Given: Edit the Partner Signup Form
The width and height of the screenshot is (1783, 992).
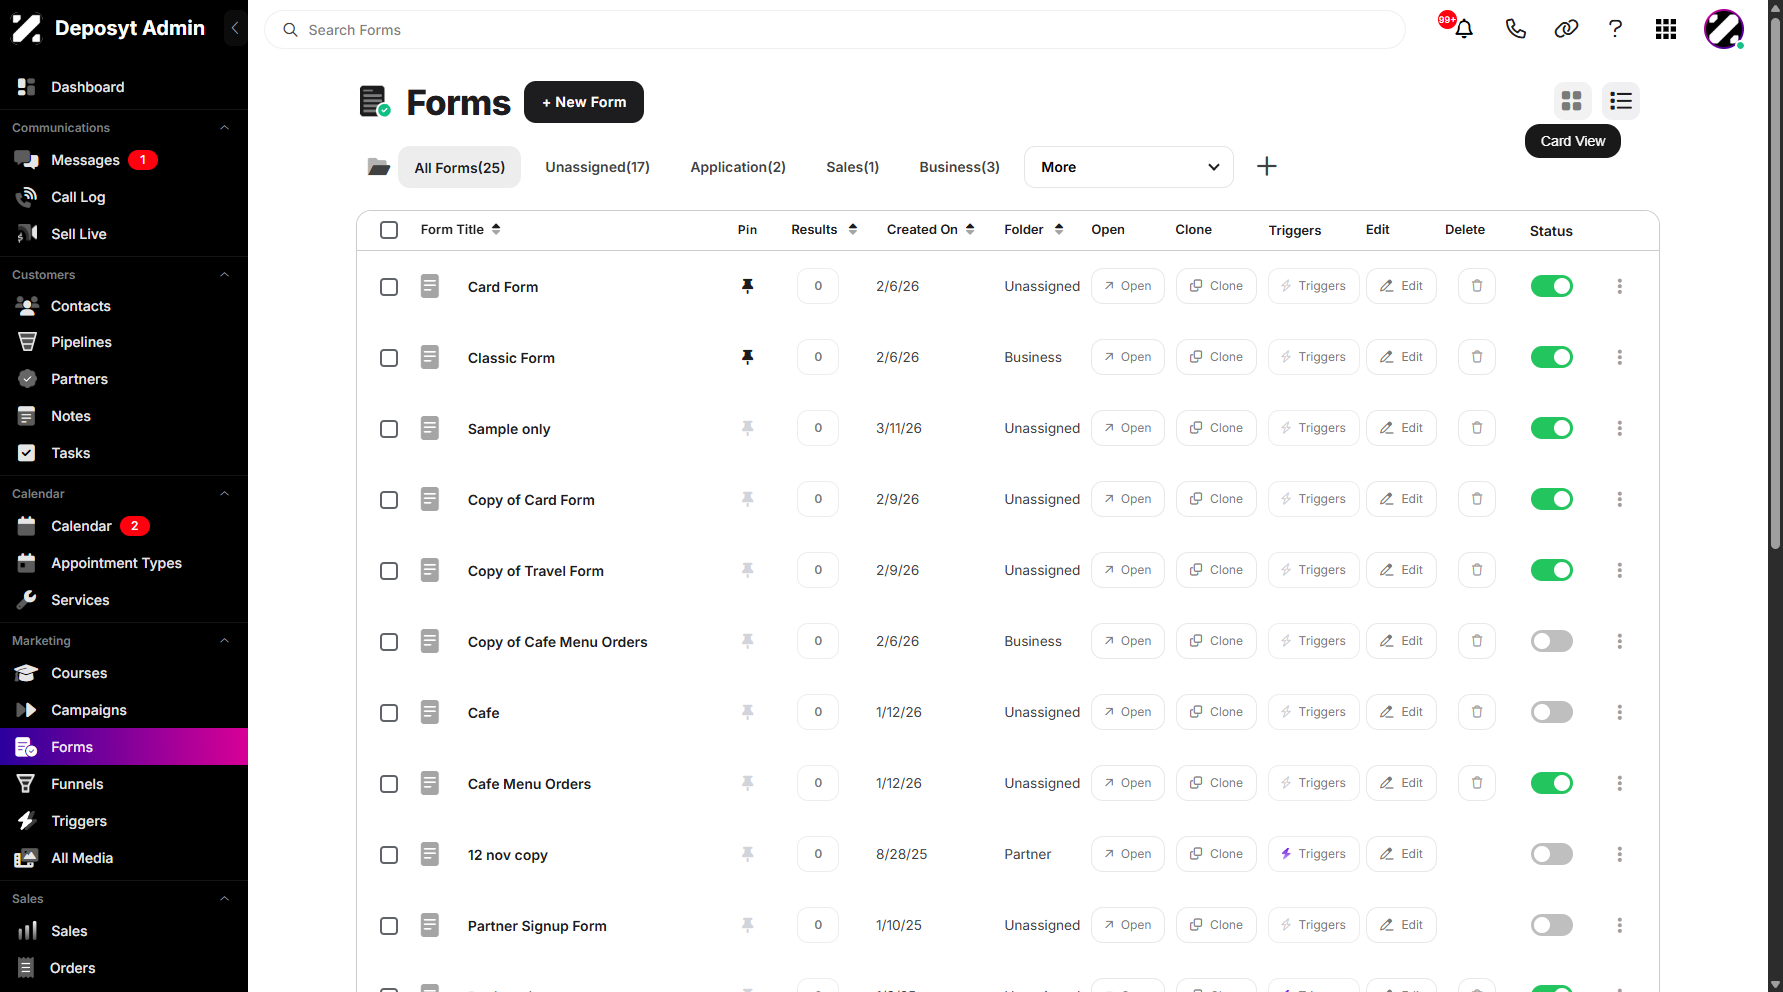Looking at the screenshot, I should tap(1401, 925).
